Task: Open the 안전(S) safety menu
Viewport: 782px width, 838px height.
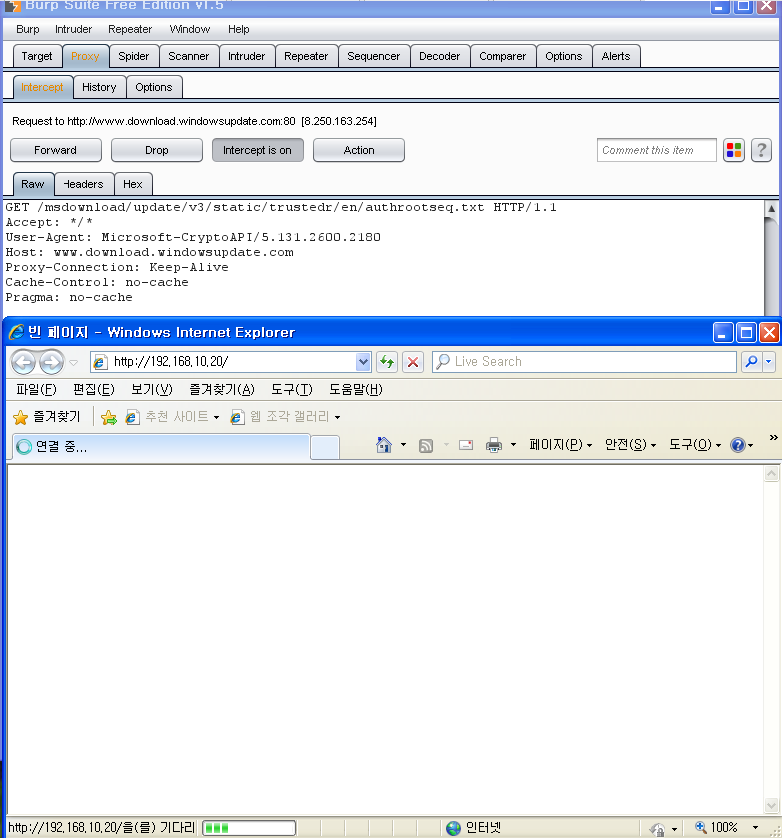Action: click(x=630, y=445)
